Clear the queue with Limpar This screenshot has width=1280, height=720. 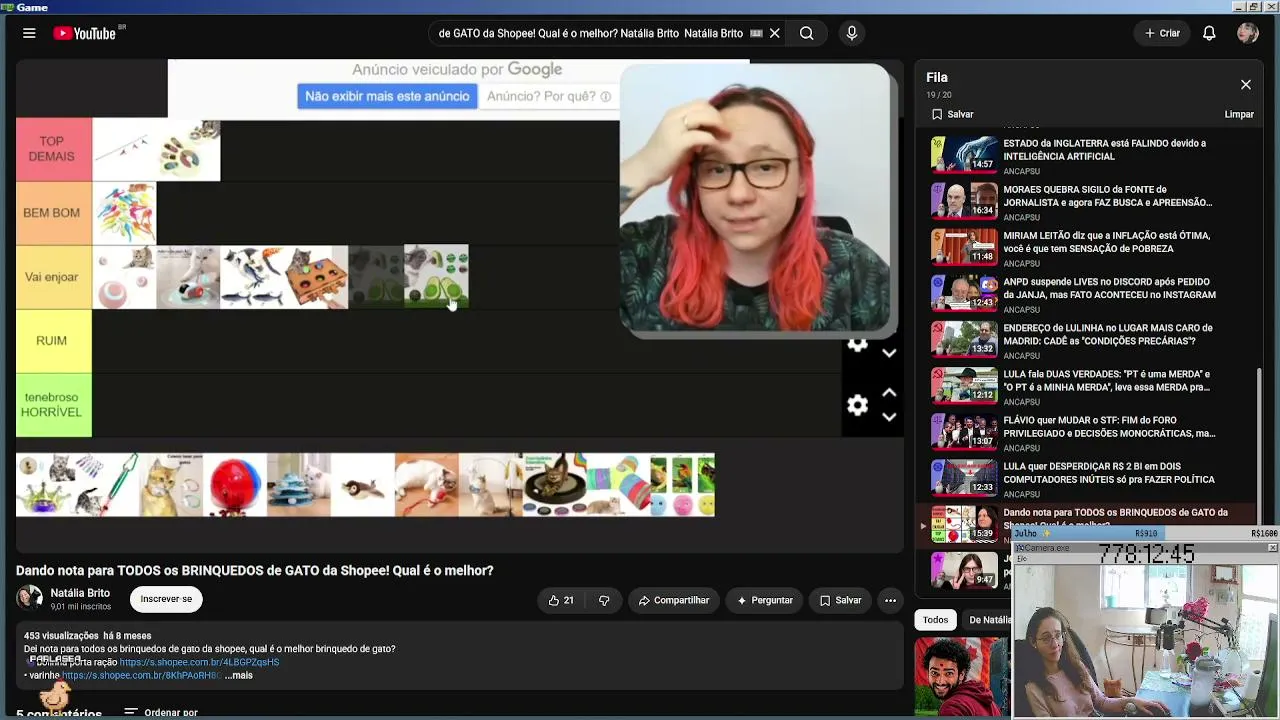pyautogui.click(x=1239, y=114)
